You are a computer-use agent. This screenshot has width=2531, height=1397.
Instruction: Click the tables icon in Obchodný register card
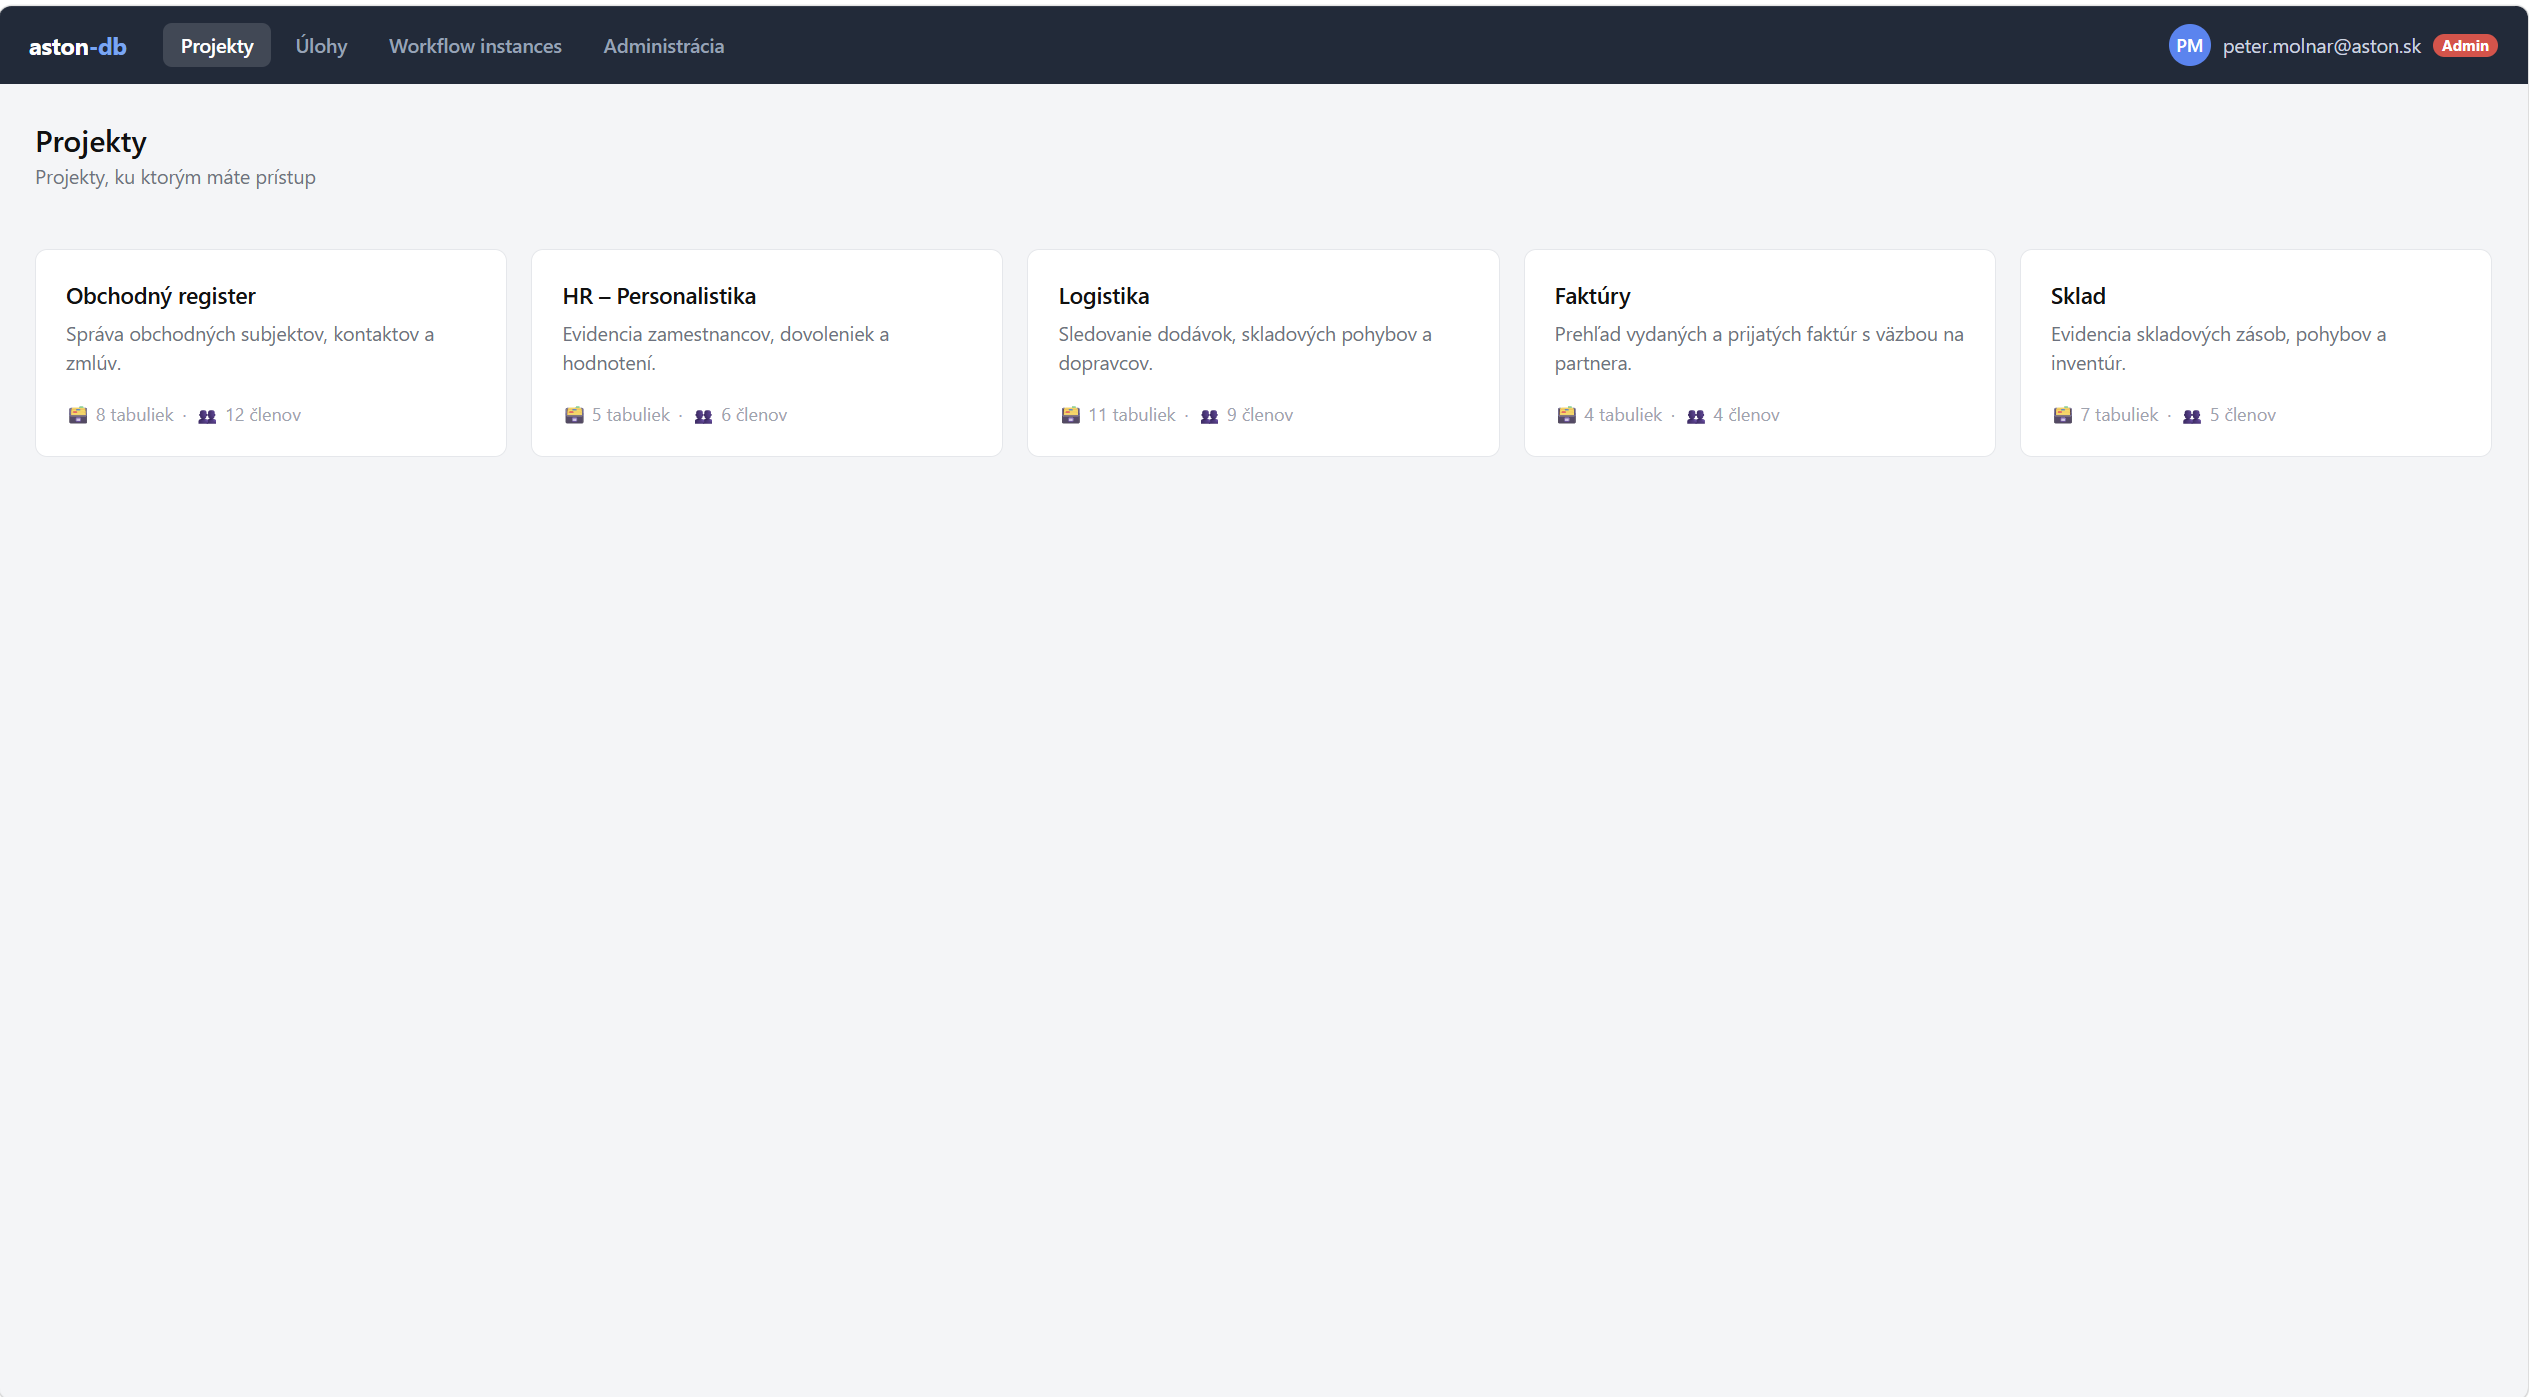pyautogui.click(x=77, y=415)
